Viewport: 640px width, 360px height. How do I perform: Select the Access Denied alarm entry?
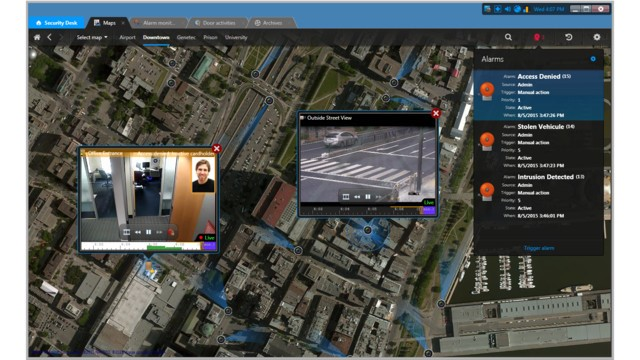[538, 96]
